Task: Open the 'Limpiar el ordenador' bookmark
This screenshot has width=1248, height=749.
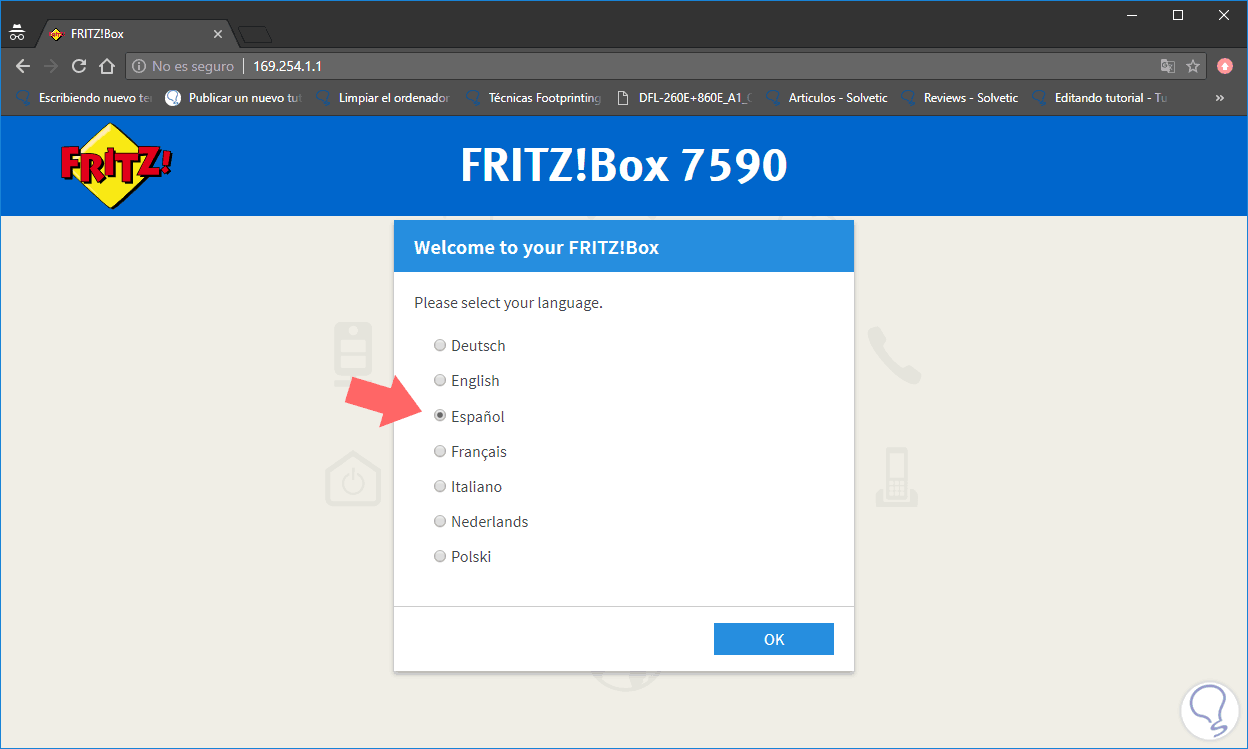Action: pos(384,98)
